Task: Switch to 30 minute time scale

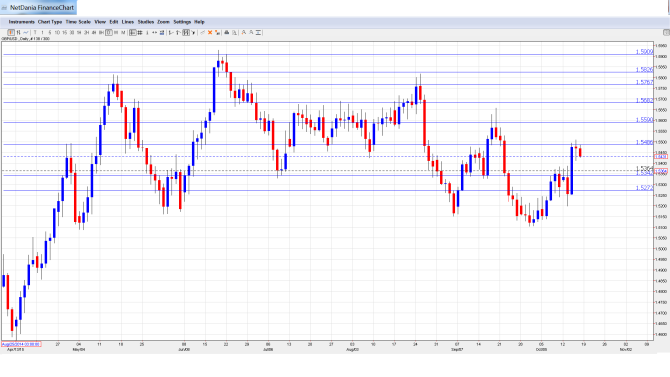Action: click(x=72, y=32)
